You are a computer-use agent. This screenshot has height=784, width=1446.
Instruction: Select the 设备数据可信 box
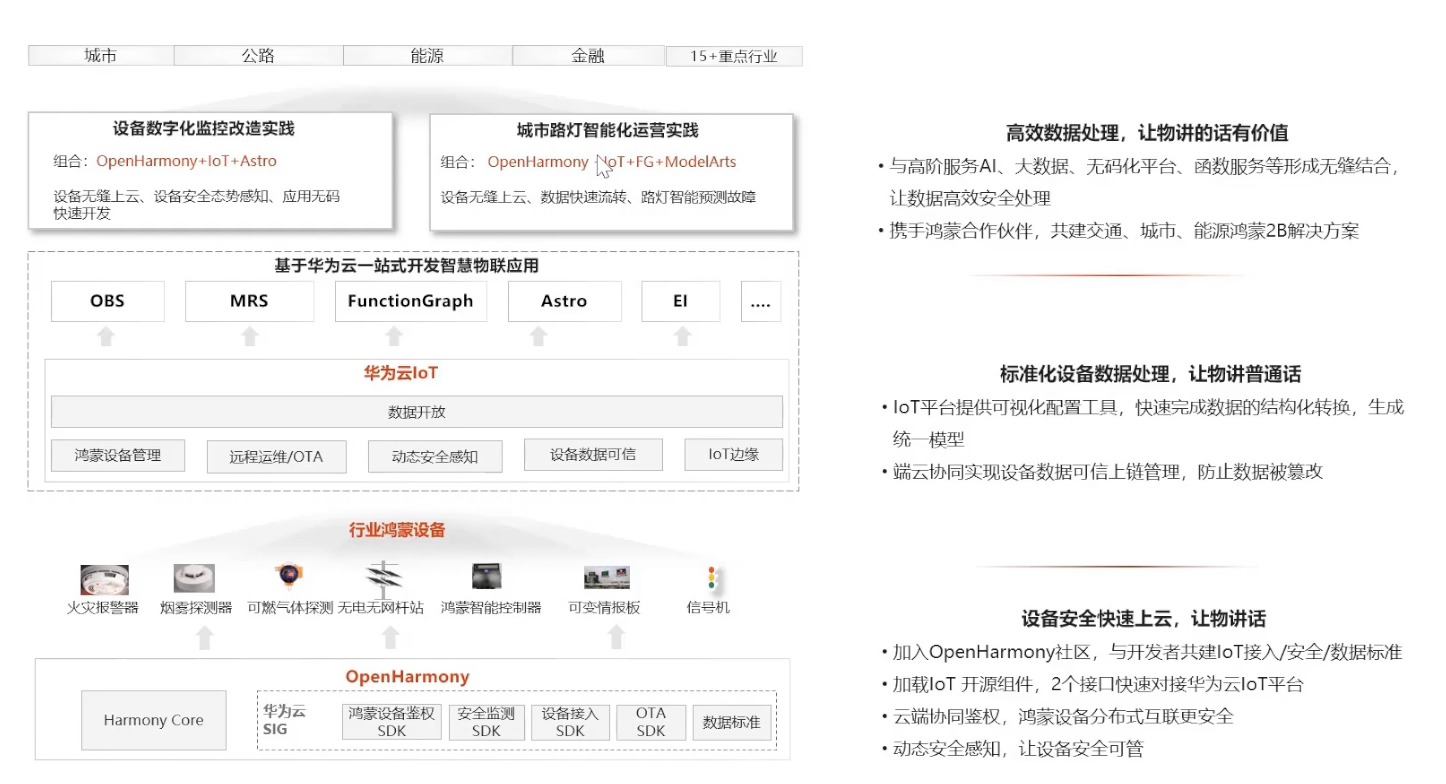[x=592, y=455]
